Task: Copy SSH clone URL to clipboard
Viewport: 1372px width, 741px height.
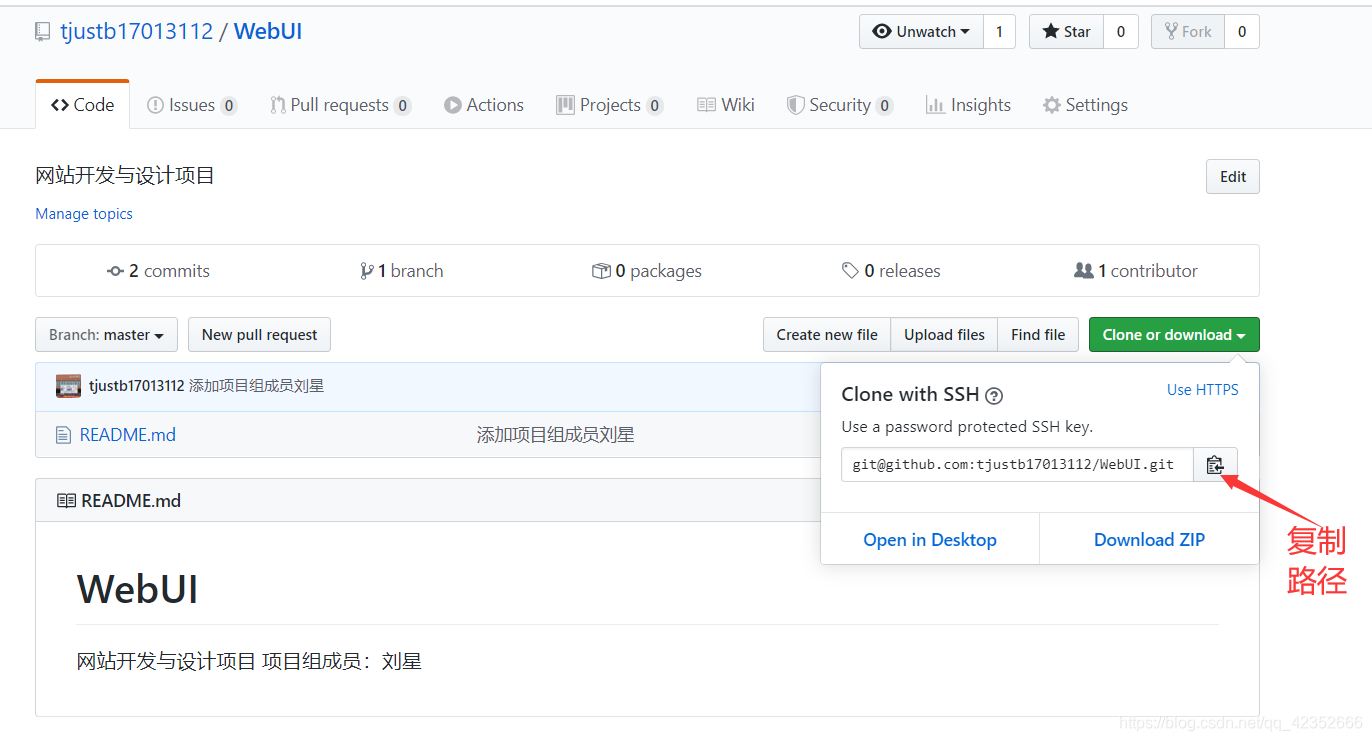Action: point(1215,464)
